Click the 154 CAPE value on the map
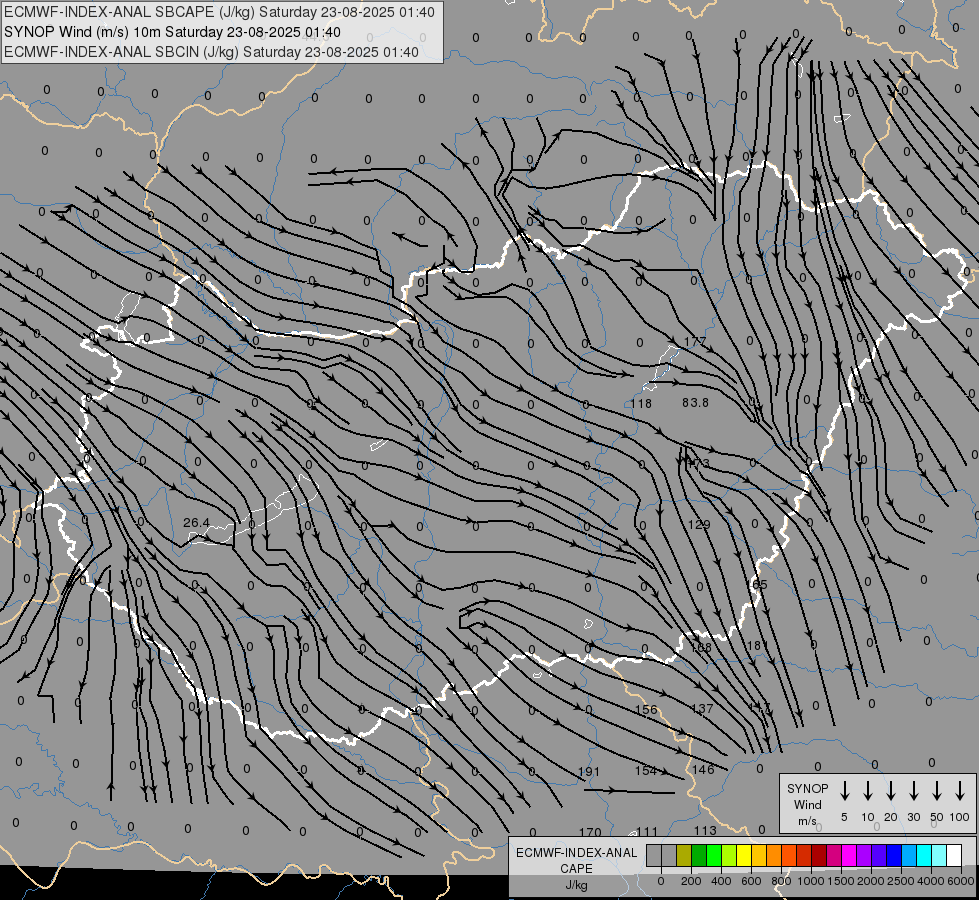This screenshot has height=900, width=979. click(x=646, y=771)
